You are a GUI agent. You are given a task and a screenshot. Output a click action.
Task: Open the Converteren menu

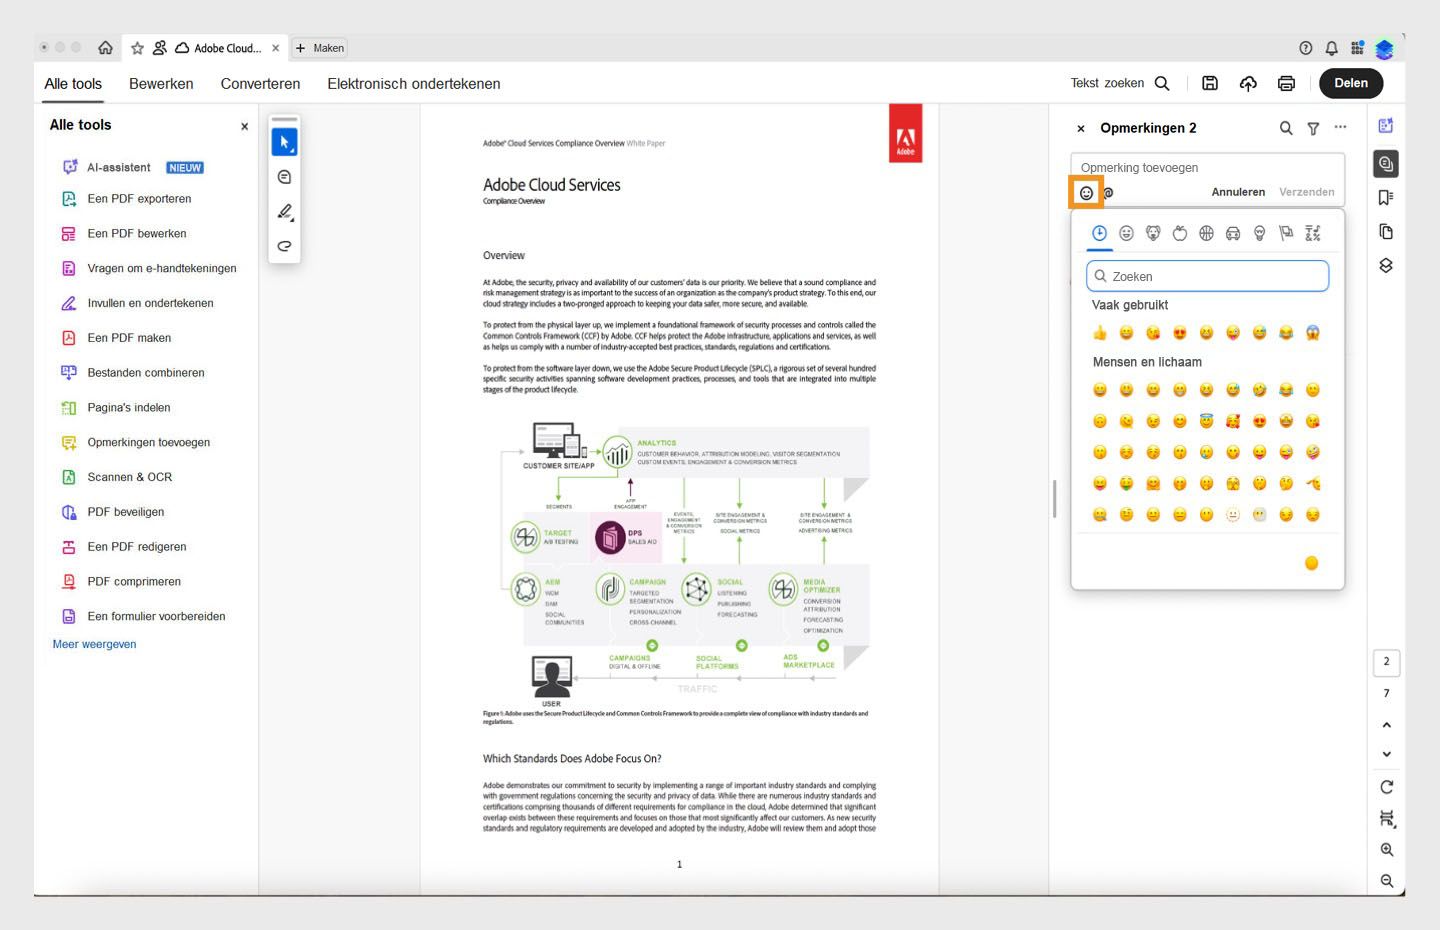pyautogui.click(x=260, y=84)
